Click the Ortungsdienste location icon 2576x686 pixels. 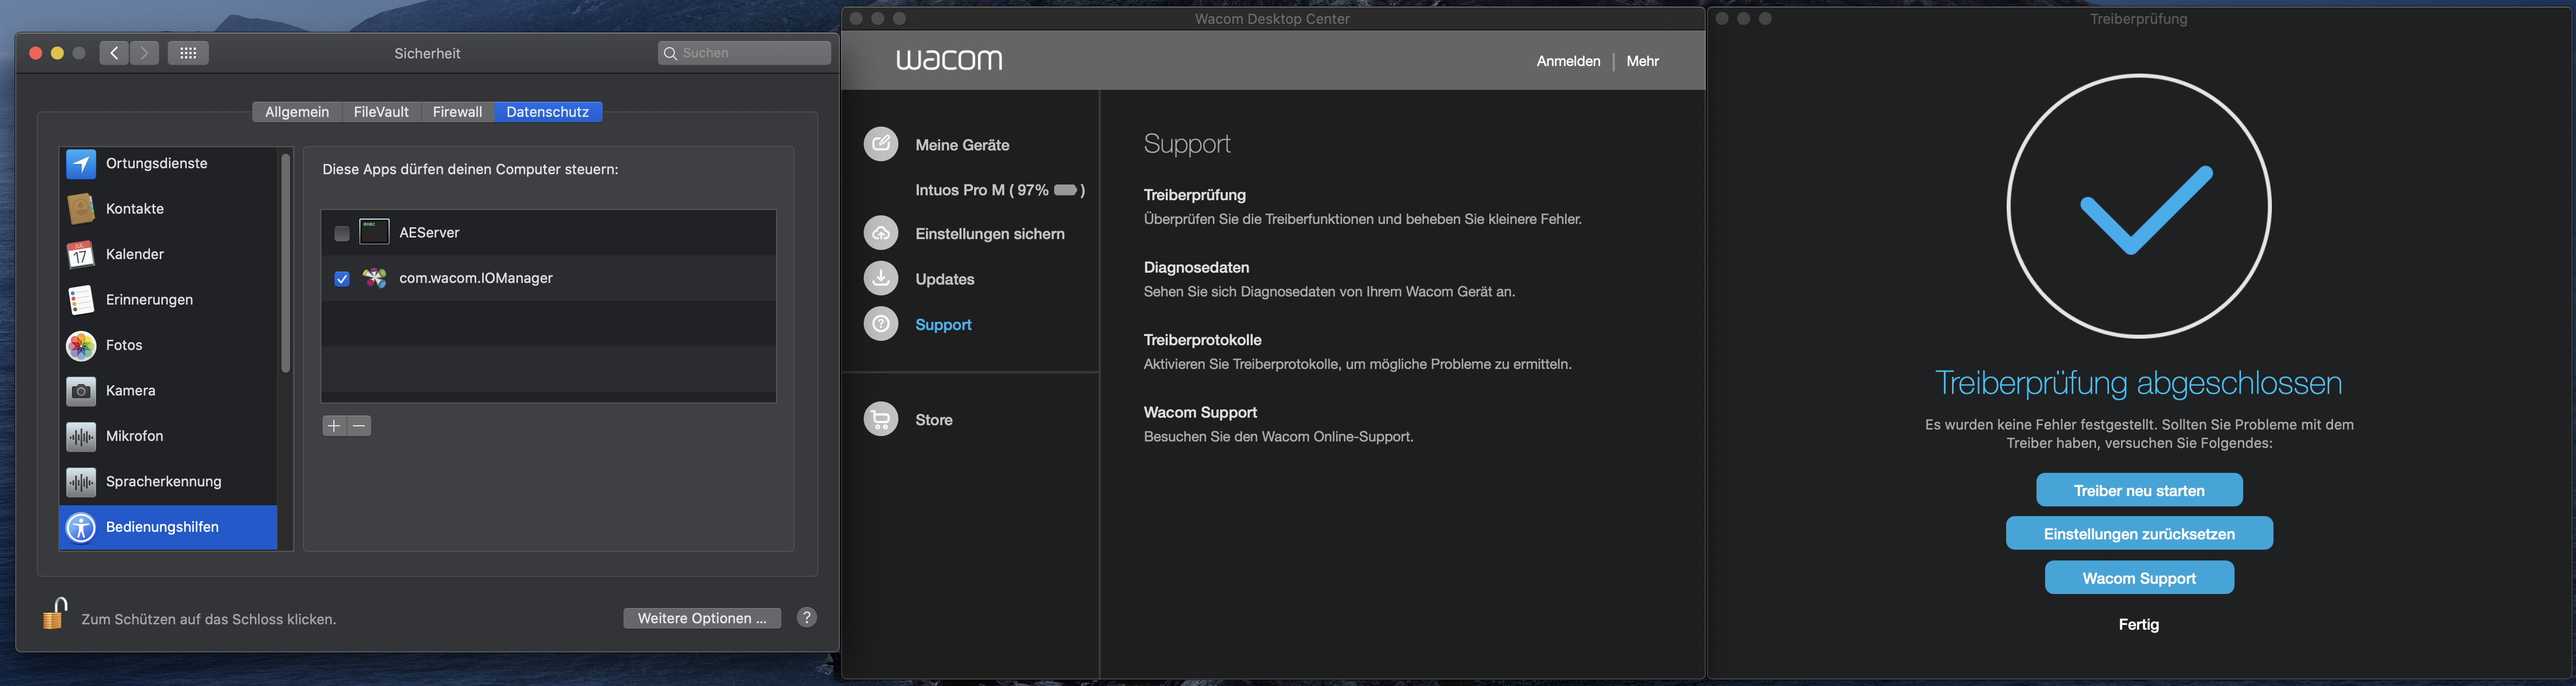click(x=81, y=163)
